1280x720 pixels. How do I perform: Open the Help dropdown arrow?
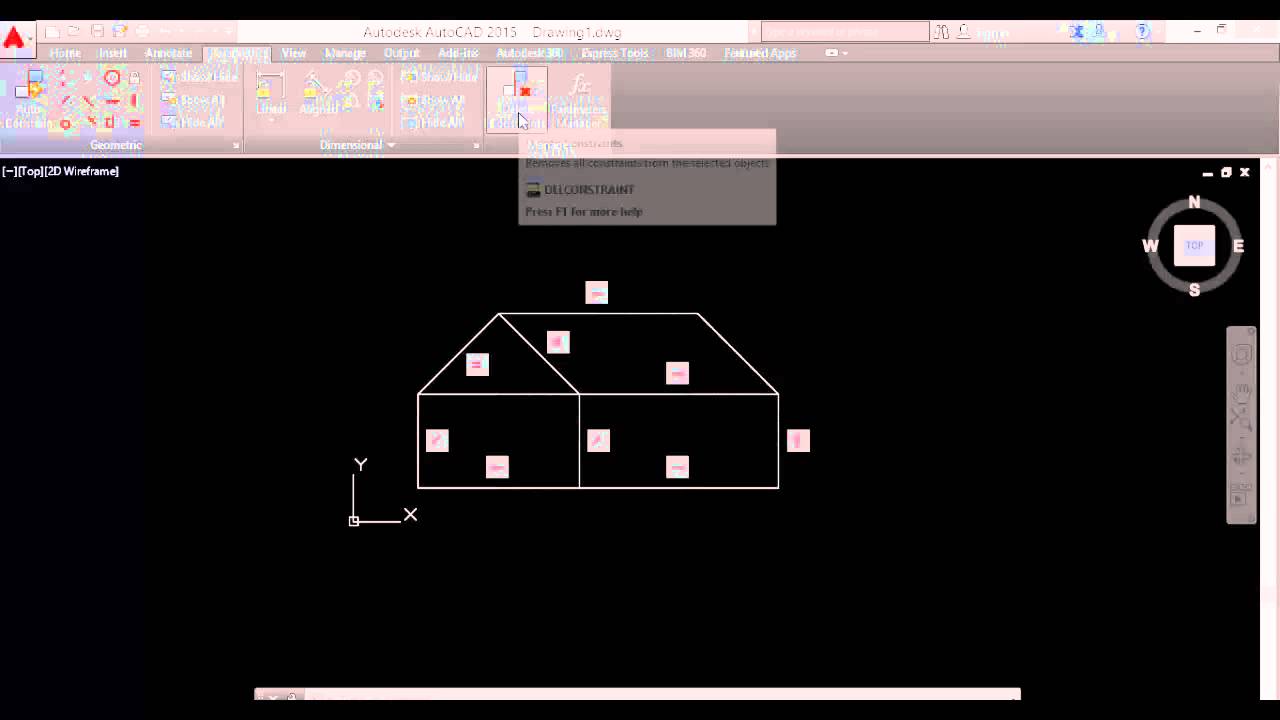coord(1159,33)
